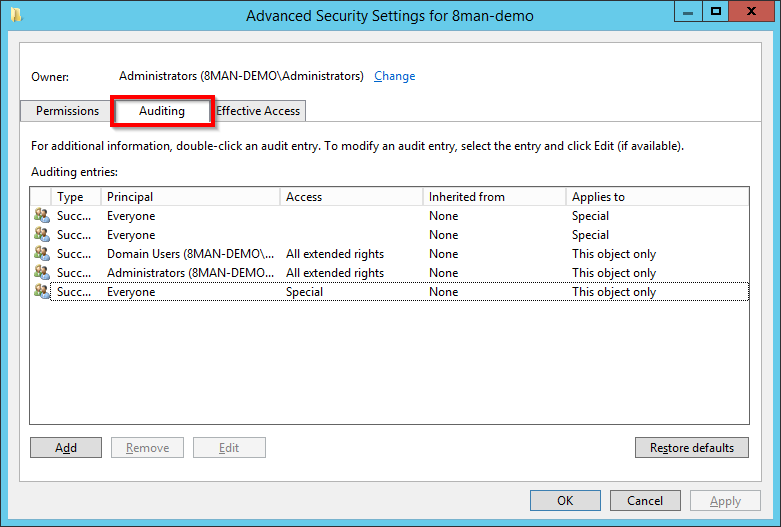Sort entries by Principal column header
The height and width of the screenshot is (527, 781).
pyautogui.click(x=190, y=197)
